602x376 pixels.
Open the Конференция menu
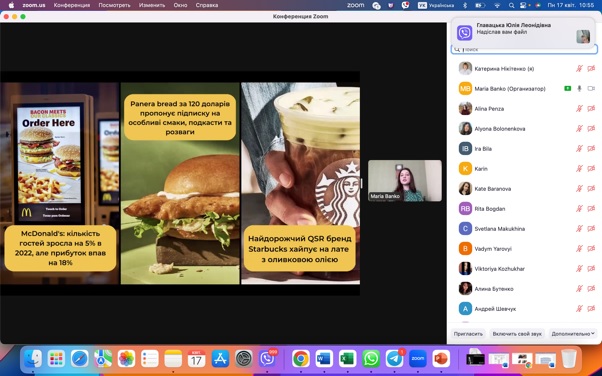tap(72, 5)
